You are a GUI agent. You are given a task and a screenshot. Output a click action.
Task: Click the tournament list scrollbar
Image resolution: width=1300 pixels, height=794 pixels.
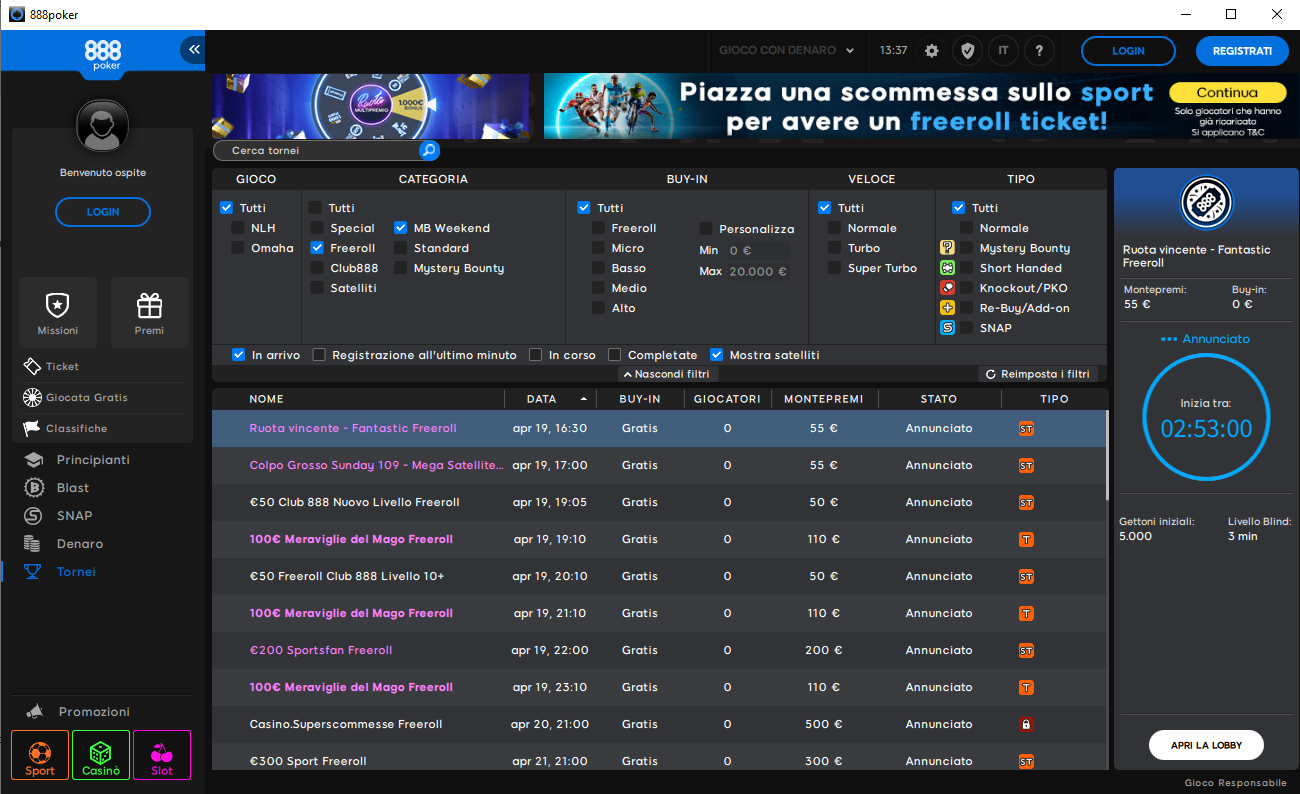[1107, 455]
